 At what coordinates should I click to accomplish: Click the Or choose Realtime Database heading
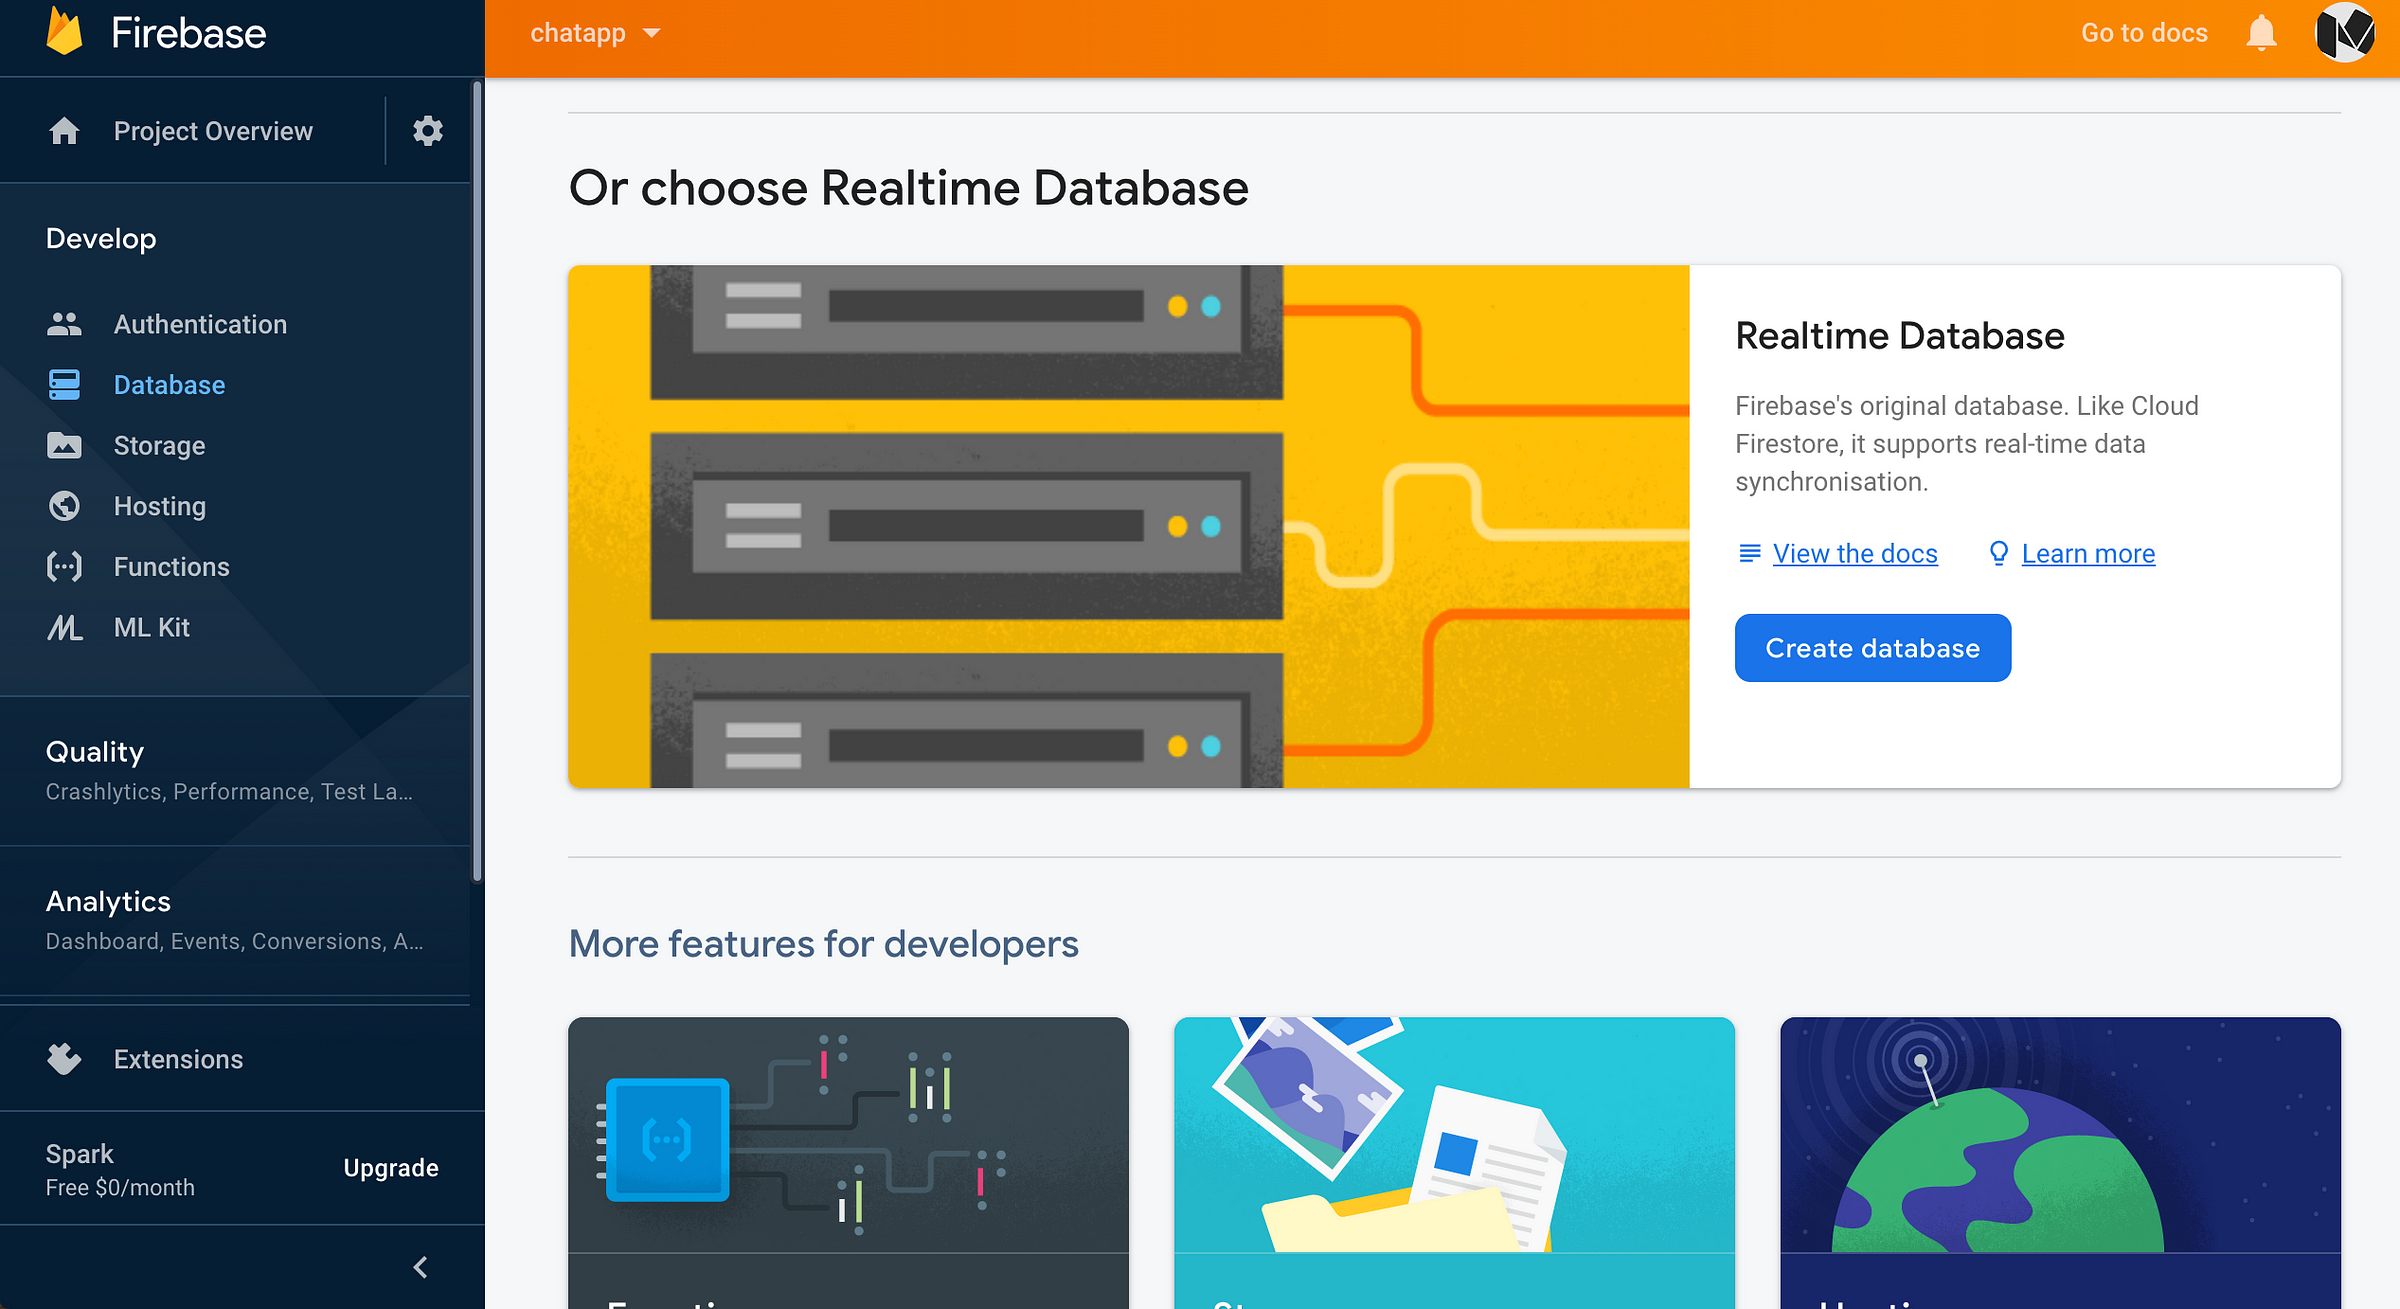click(908, 188)
